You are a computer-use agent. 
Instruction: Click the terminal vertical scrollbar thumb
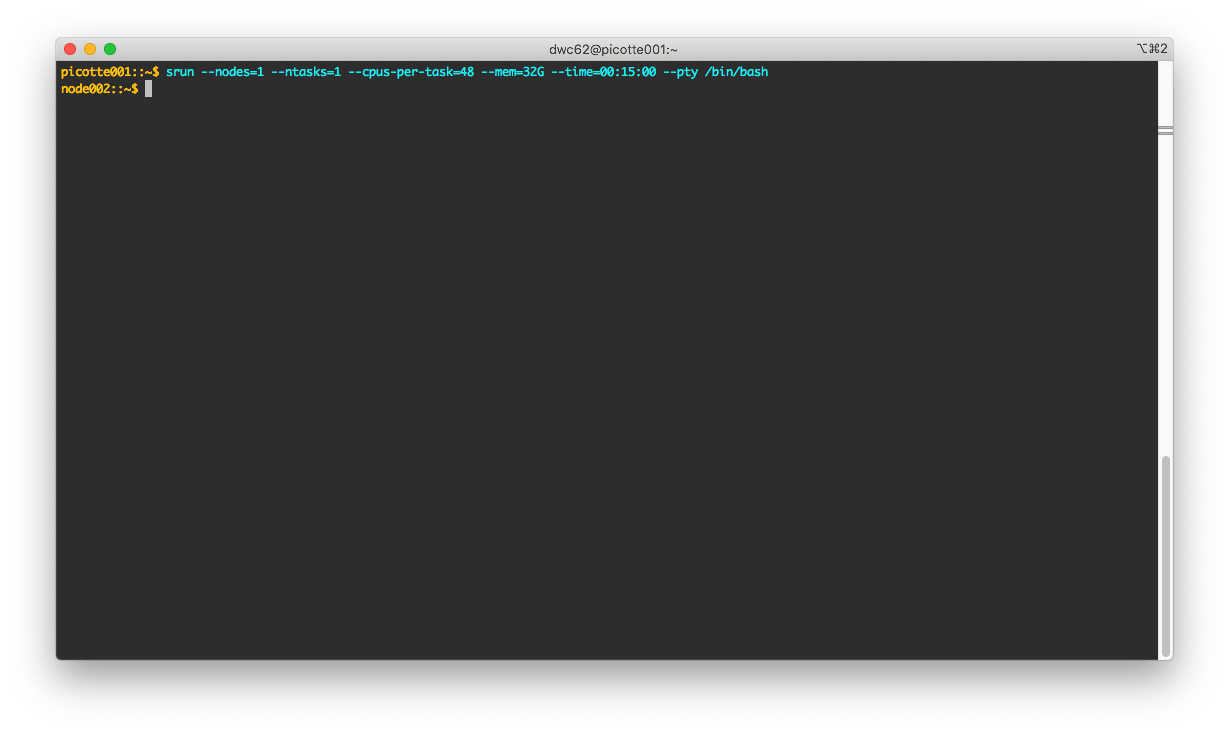pyautogui.click(x=1166, y=555)
